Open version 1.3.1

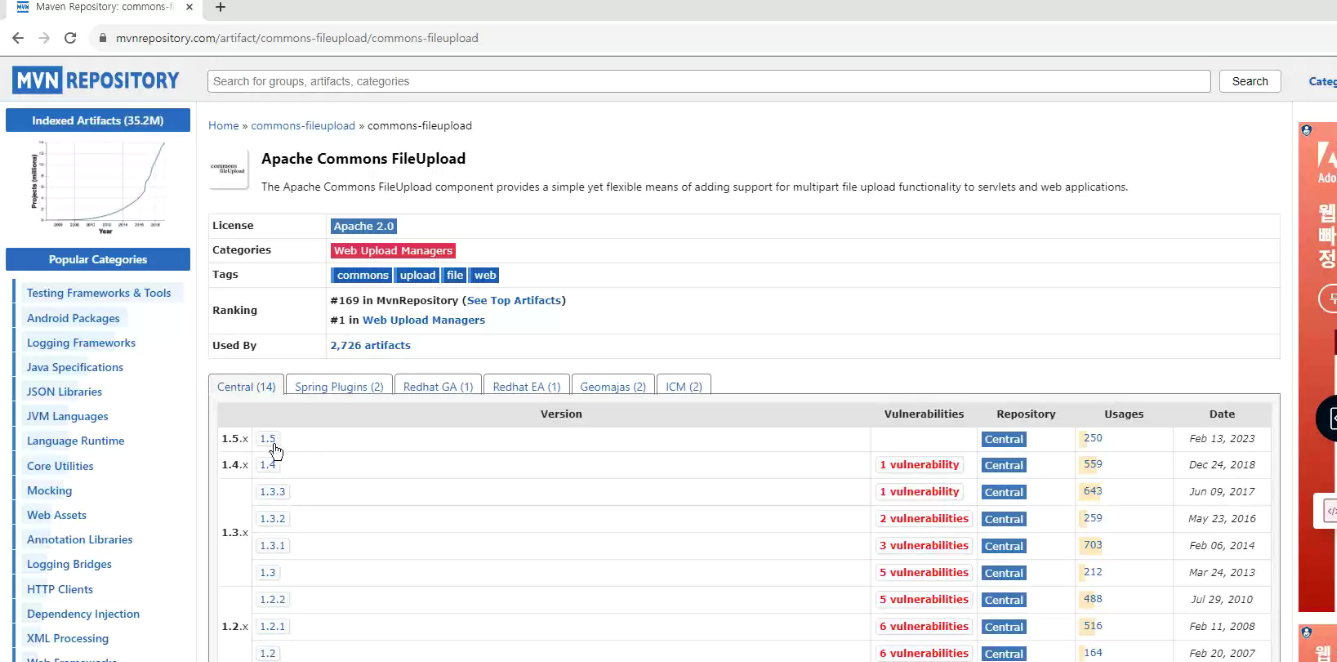tap(272, 546)
